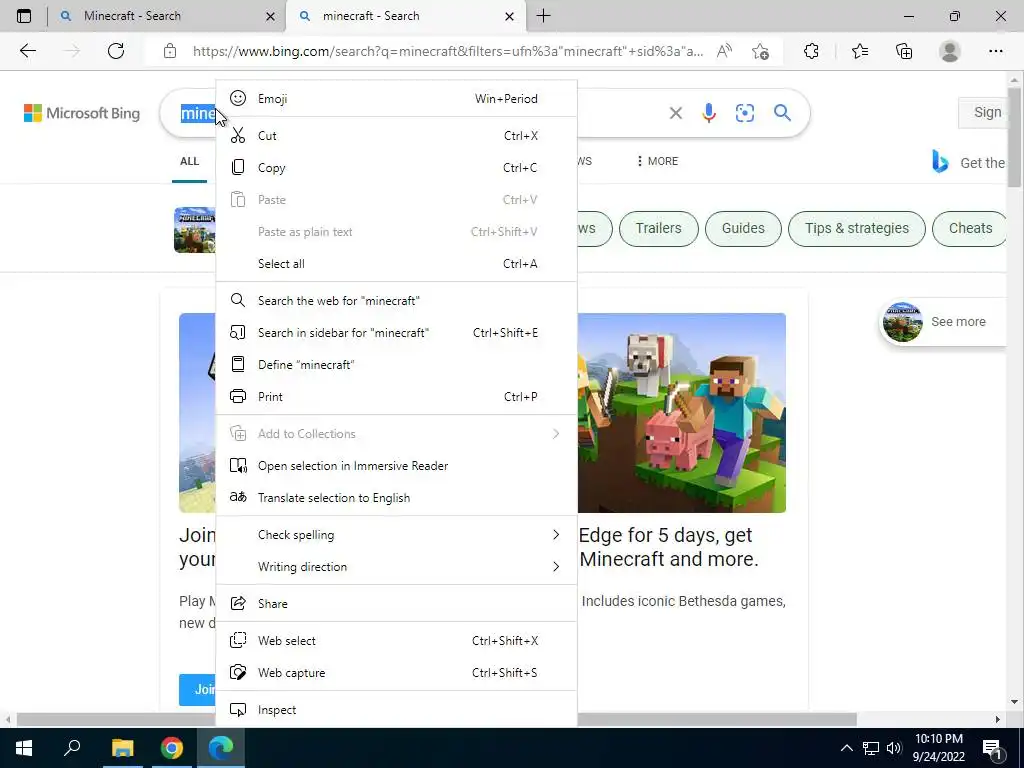Open Windows taskbar search
The height and width of the screenshot is (768, 1024).
72,748
